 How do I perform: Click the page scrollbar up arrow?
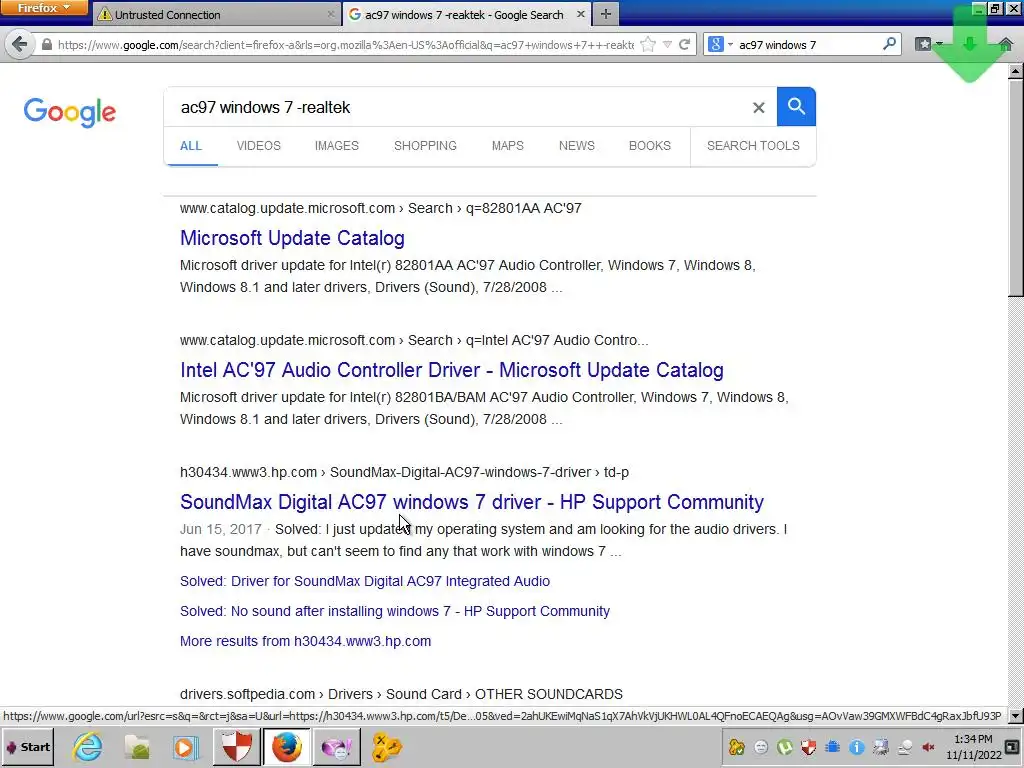tap(1016, 71)
